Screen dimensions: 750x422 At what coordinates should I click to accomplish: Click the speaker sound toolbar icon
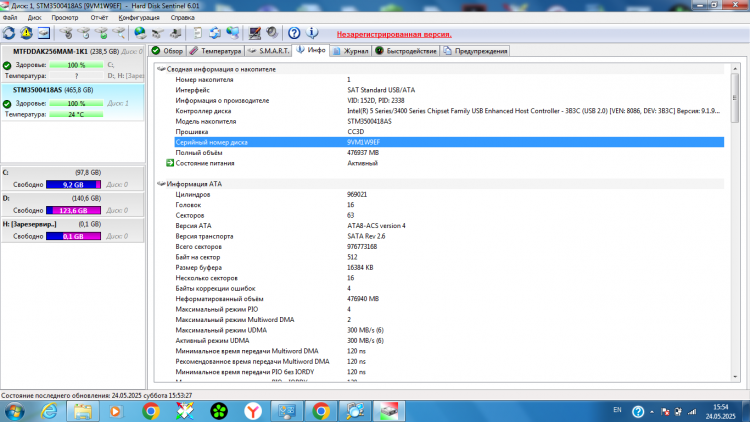click(272, 33)
